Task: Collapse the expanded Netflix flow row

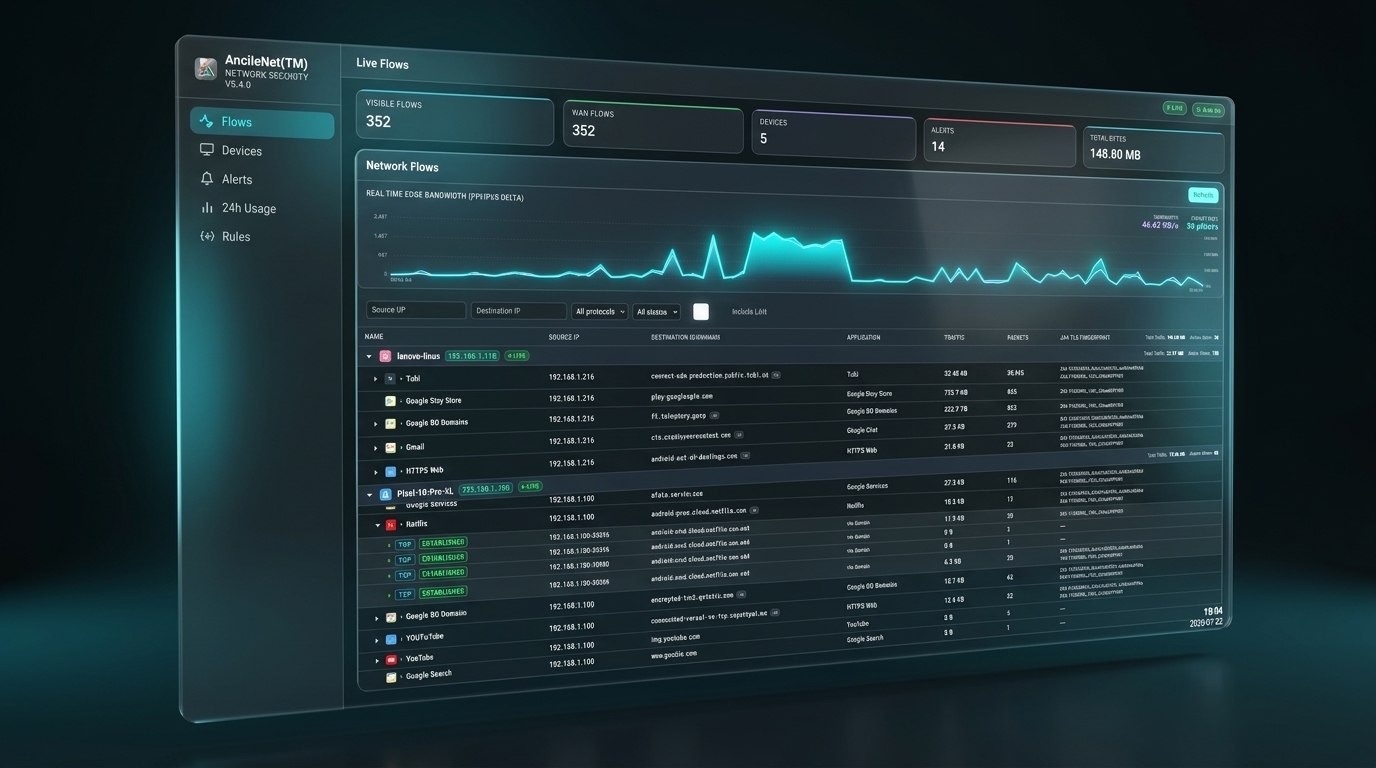Action: [x=377, y=525]
